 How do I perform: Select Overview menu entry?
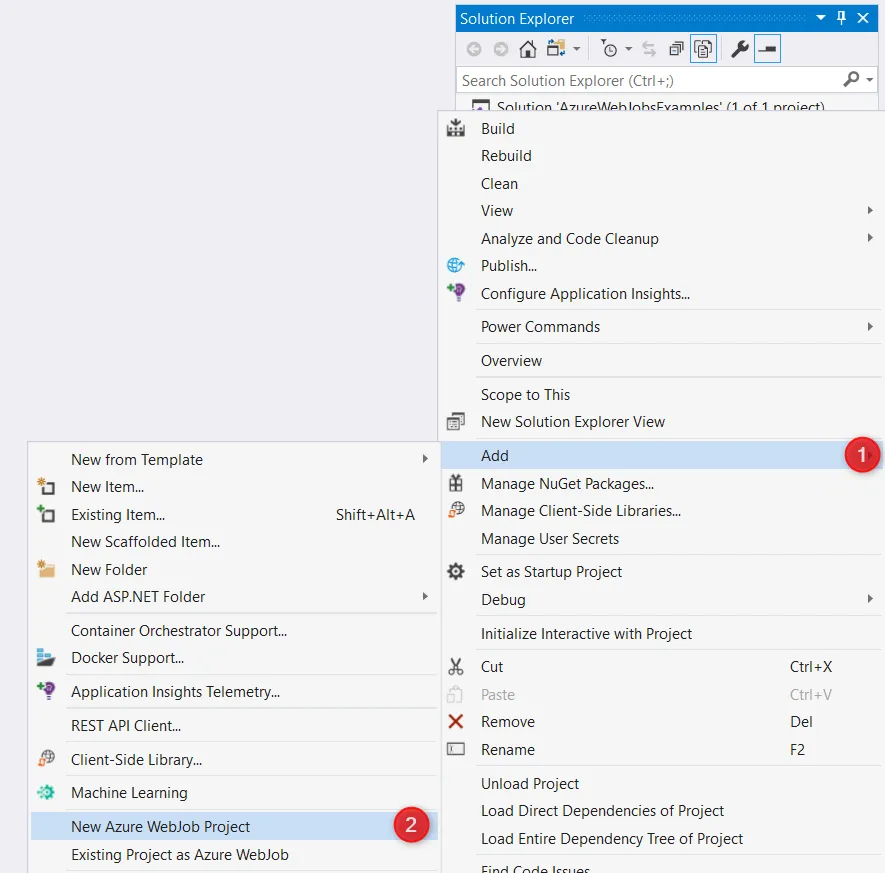[x=661, y=361]
